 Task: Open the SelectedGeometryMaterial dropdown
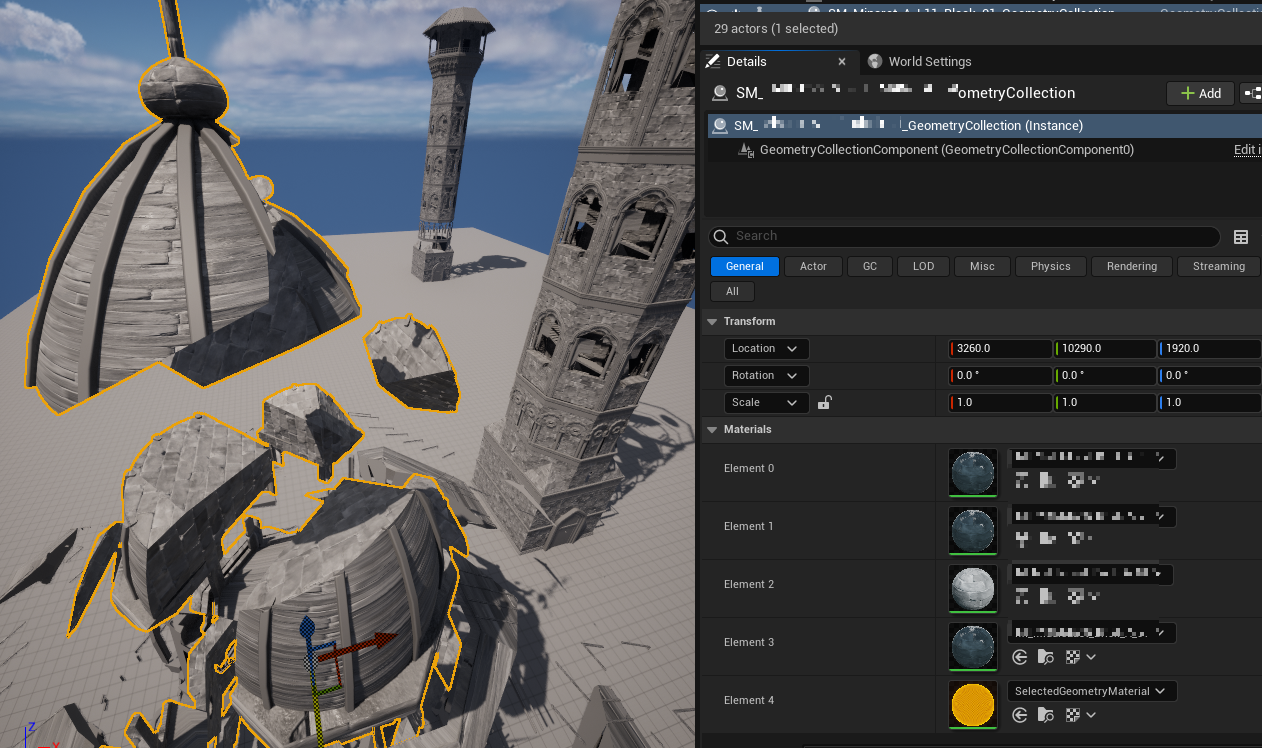click(x=1093, y=691)
